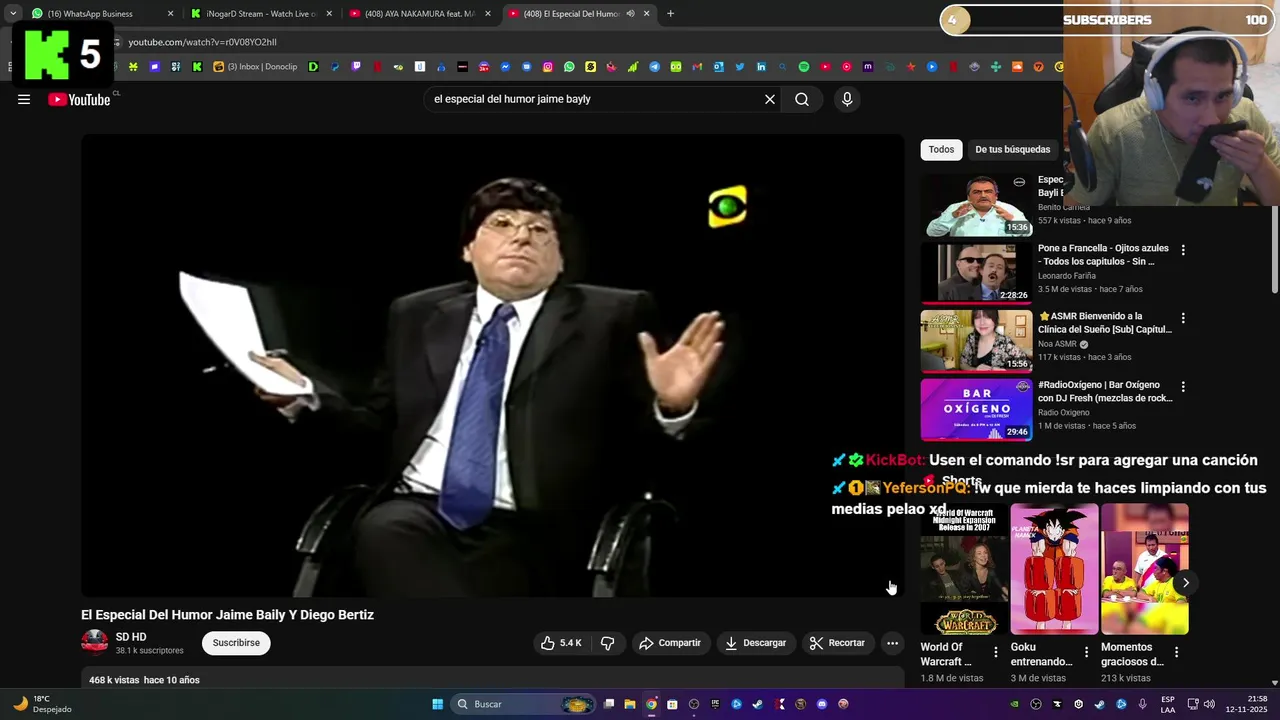
Task: Open the 15:36 Benito Carrieta video thumbnail
Action: click(x=976, y=205)
